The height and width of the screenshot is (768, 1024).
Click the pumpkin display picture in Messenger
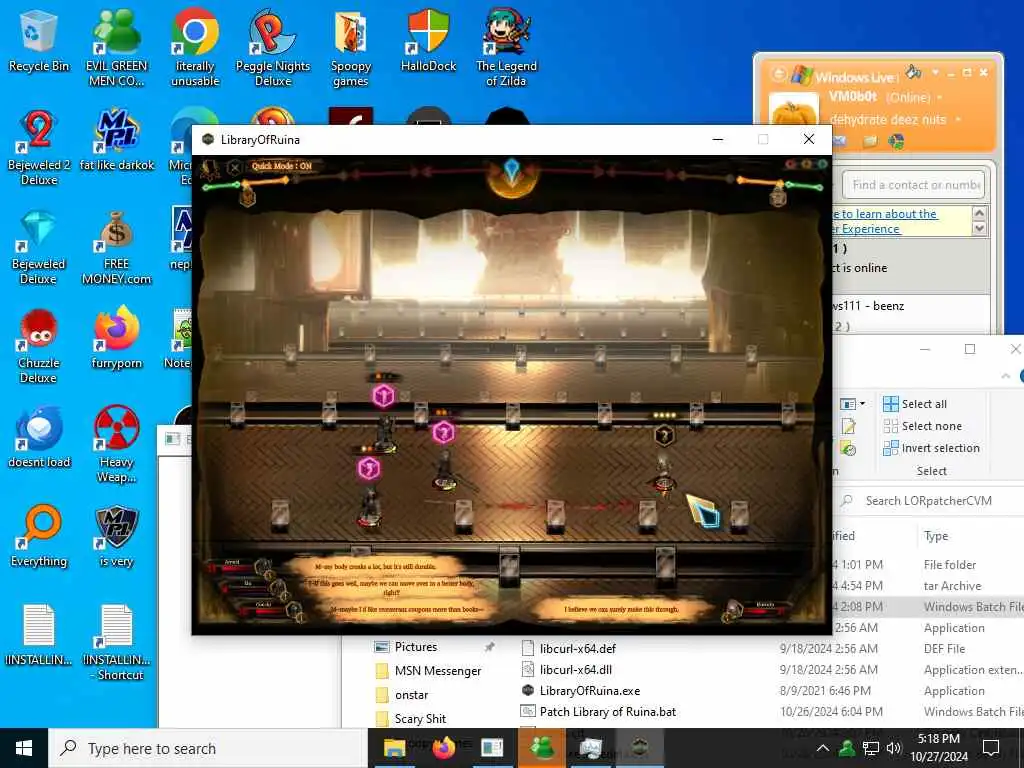point(793,110)
